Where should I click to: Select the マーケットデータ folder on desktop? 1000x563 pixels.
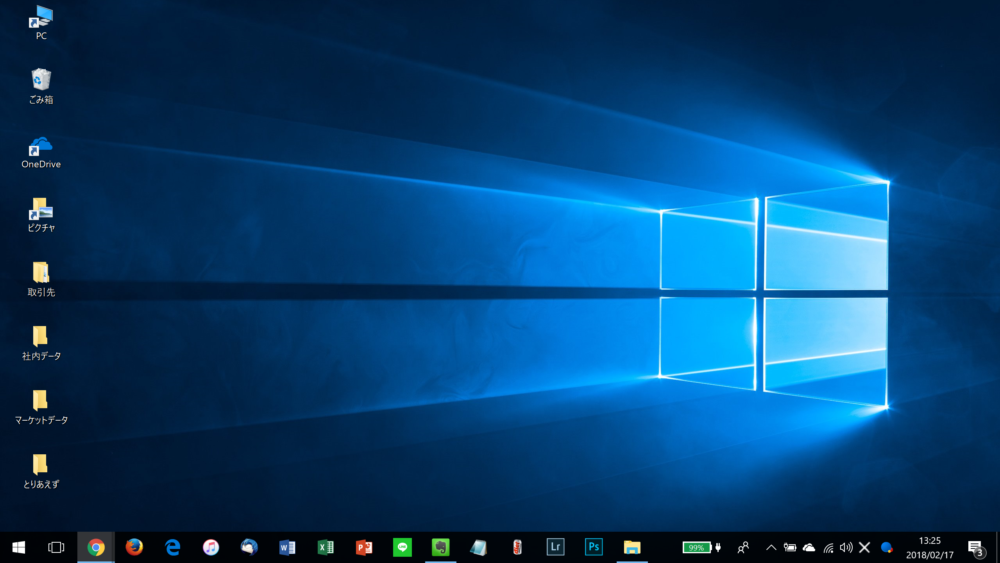[x=41, y=407]
